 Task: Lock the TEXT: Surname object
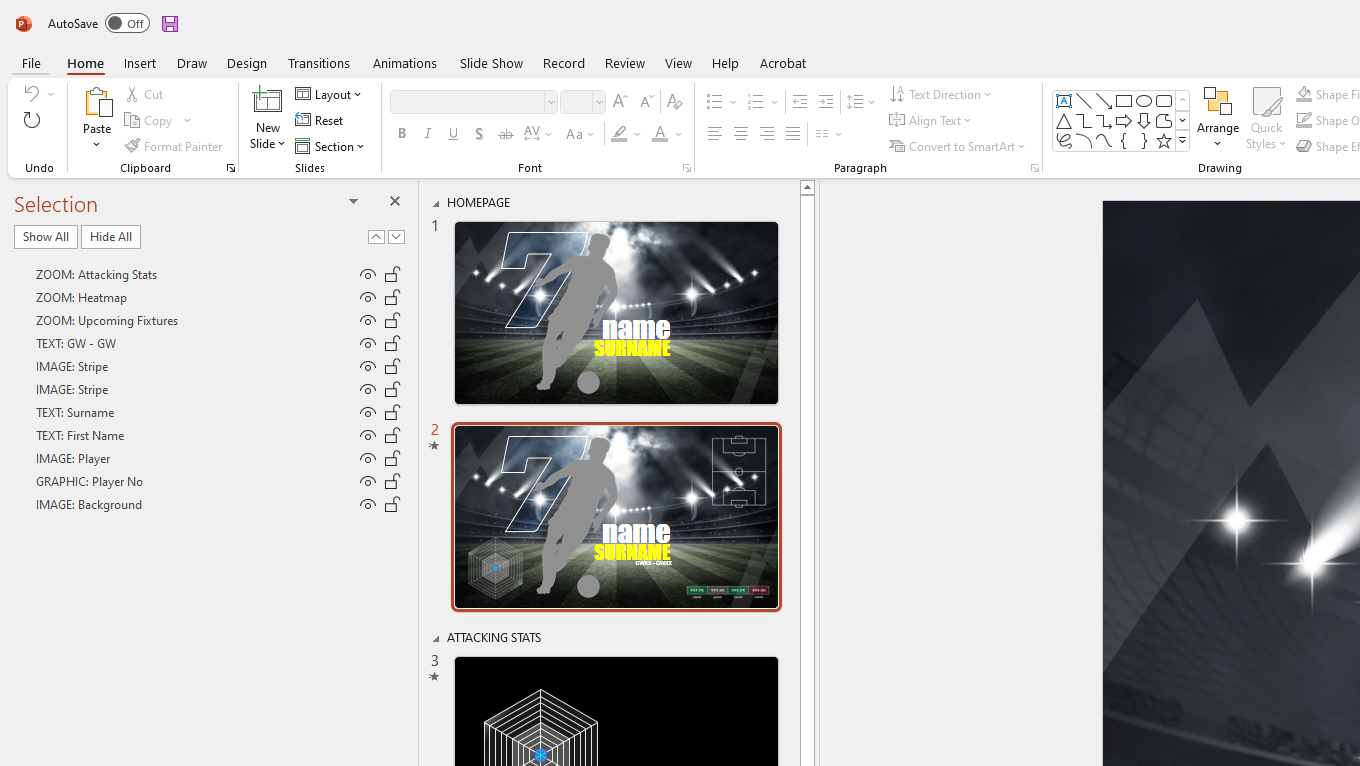393,413
